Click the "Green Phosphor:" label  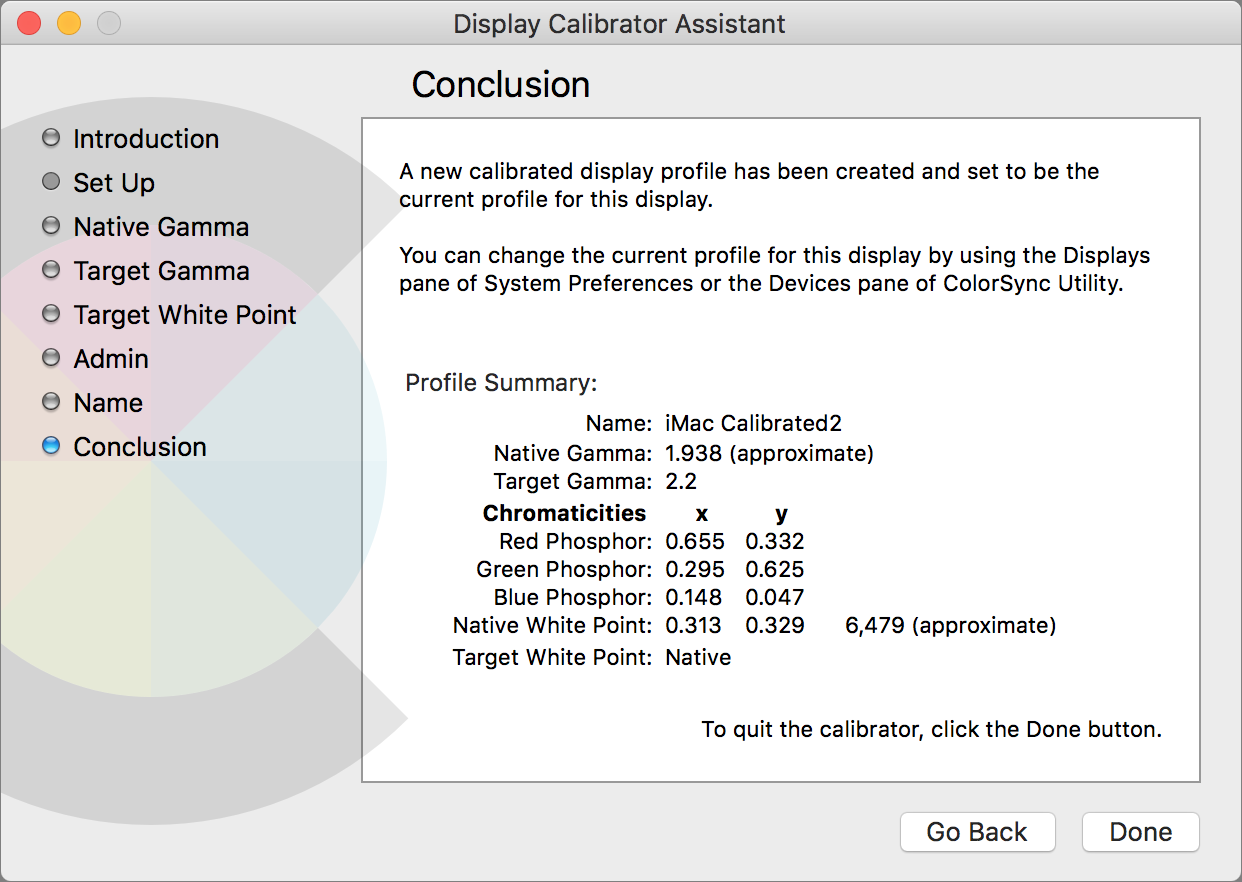coord(565,570)
